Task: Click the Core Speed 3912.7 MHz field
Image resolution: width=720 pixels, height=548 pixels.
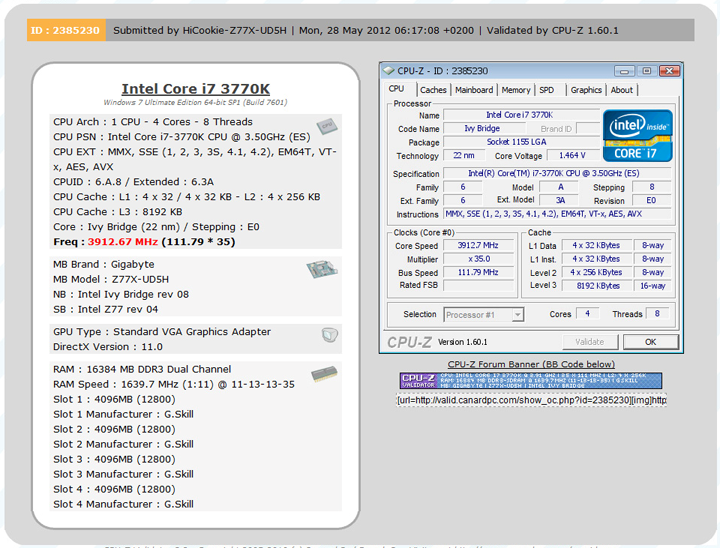Action: point(478,245)
